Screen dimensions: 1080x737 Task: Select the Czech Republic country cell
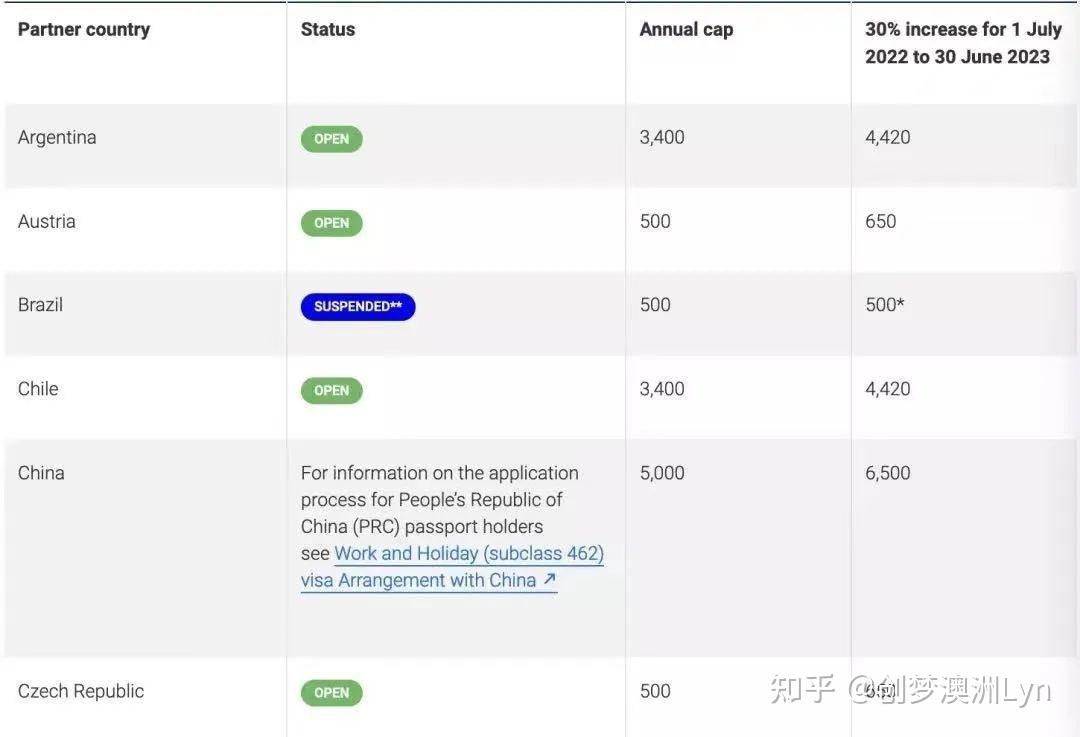click(x=81, y=691)
